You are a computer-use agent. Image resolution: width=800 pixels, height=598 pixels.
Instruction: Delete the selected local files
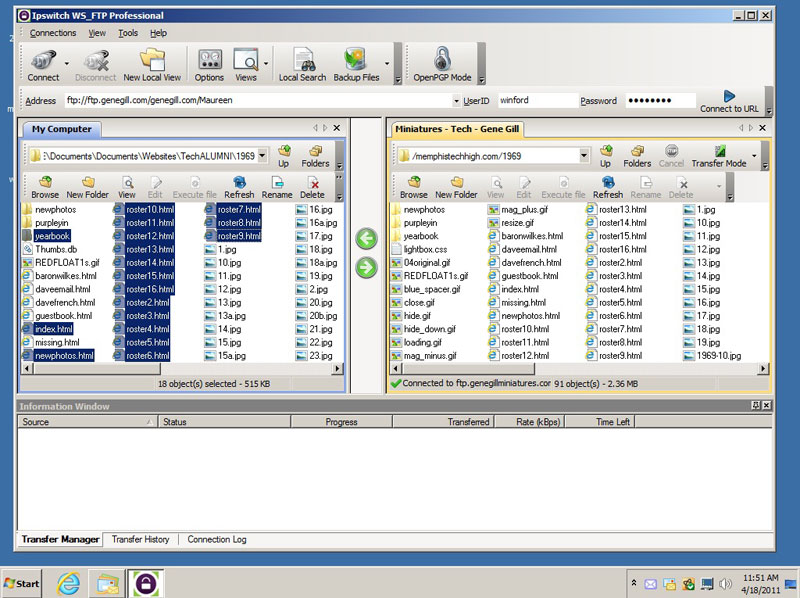(x=312, y=188)
